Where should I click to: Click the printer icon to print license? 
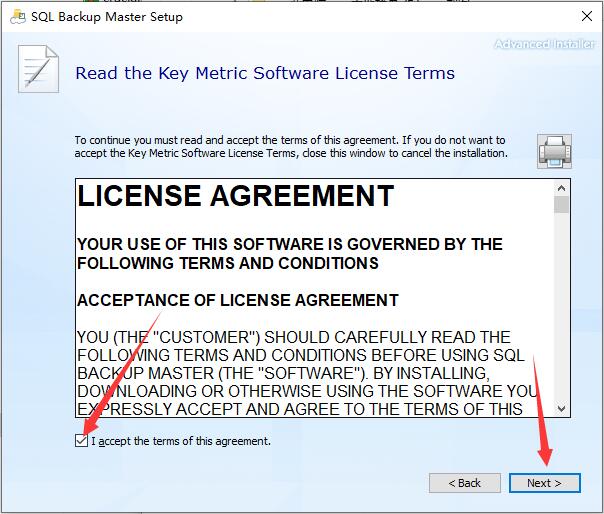[x=554, y=151]
